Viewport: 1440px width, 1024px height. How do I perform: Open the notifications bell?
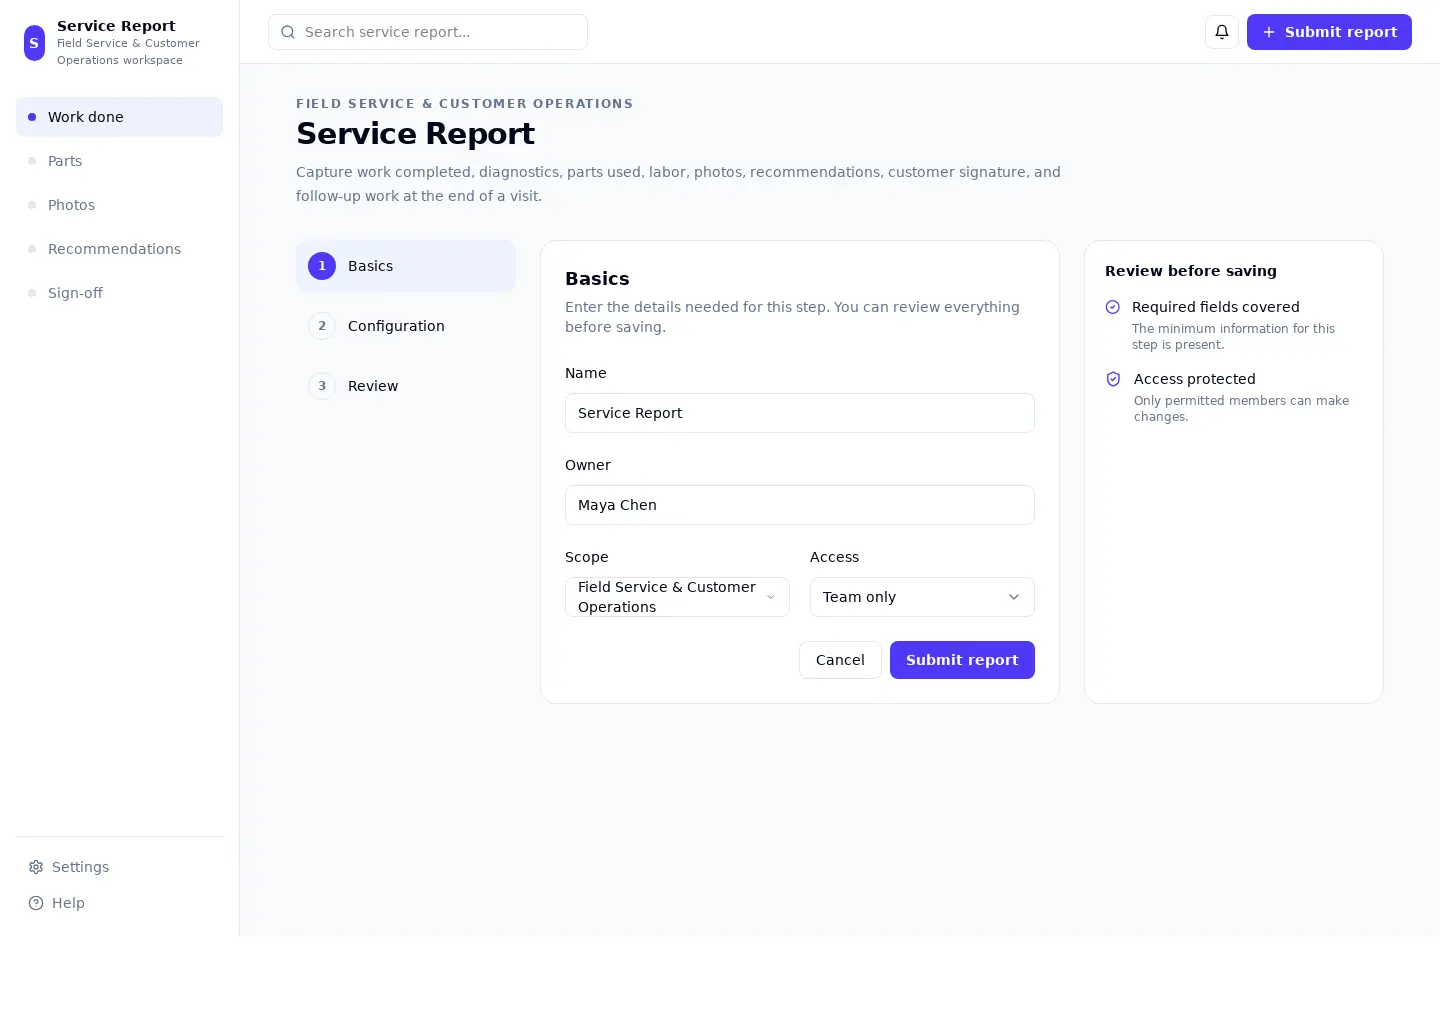1222,32
